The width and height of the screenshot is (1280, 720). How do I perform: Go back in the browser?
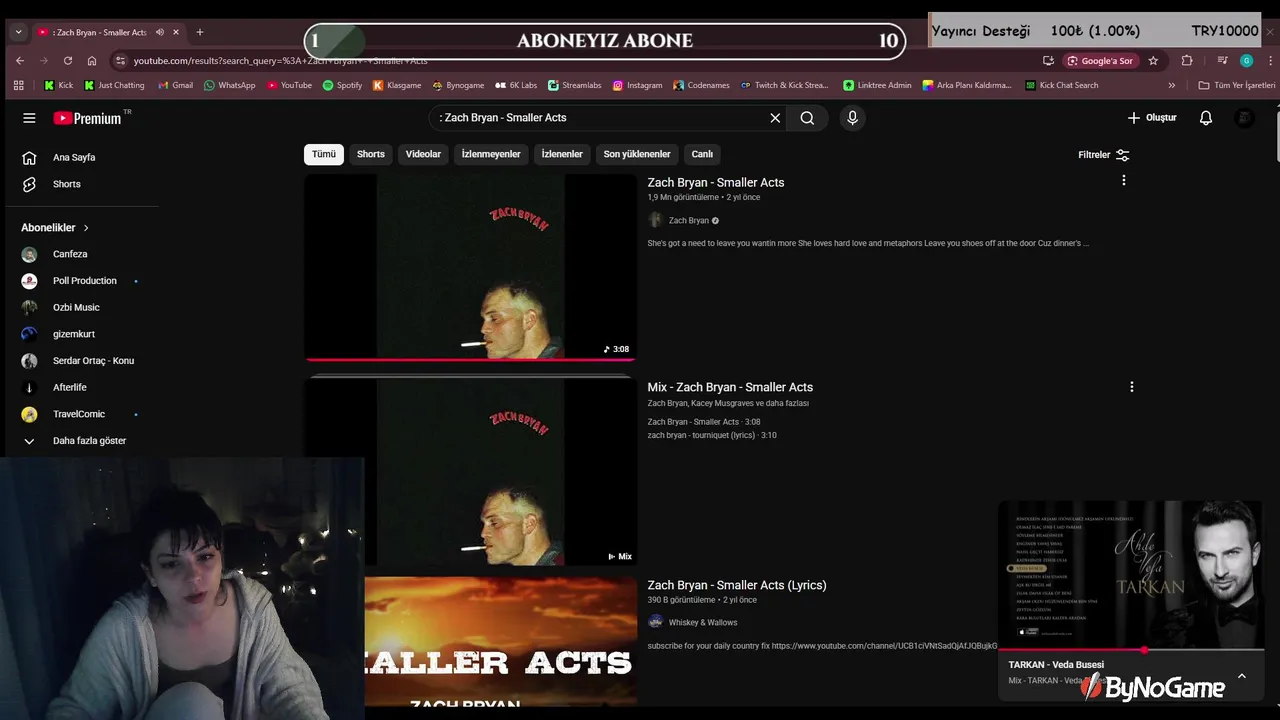pyautogui.click(x=20, y=60)
